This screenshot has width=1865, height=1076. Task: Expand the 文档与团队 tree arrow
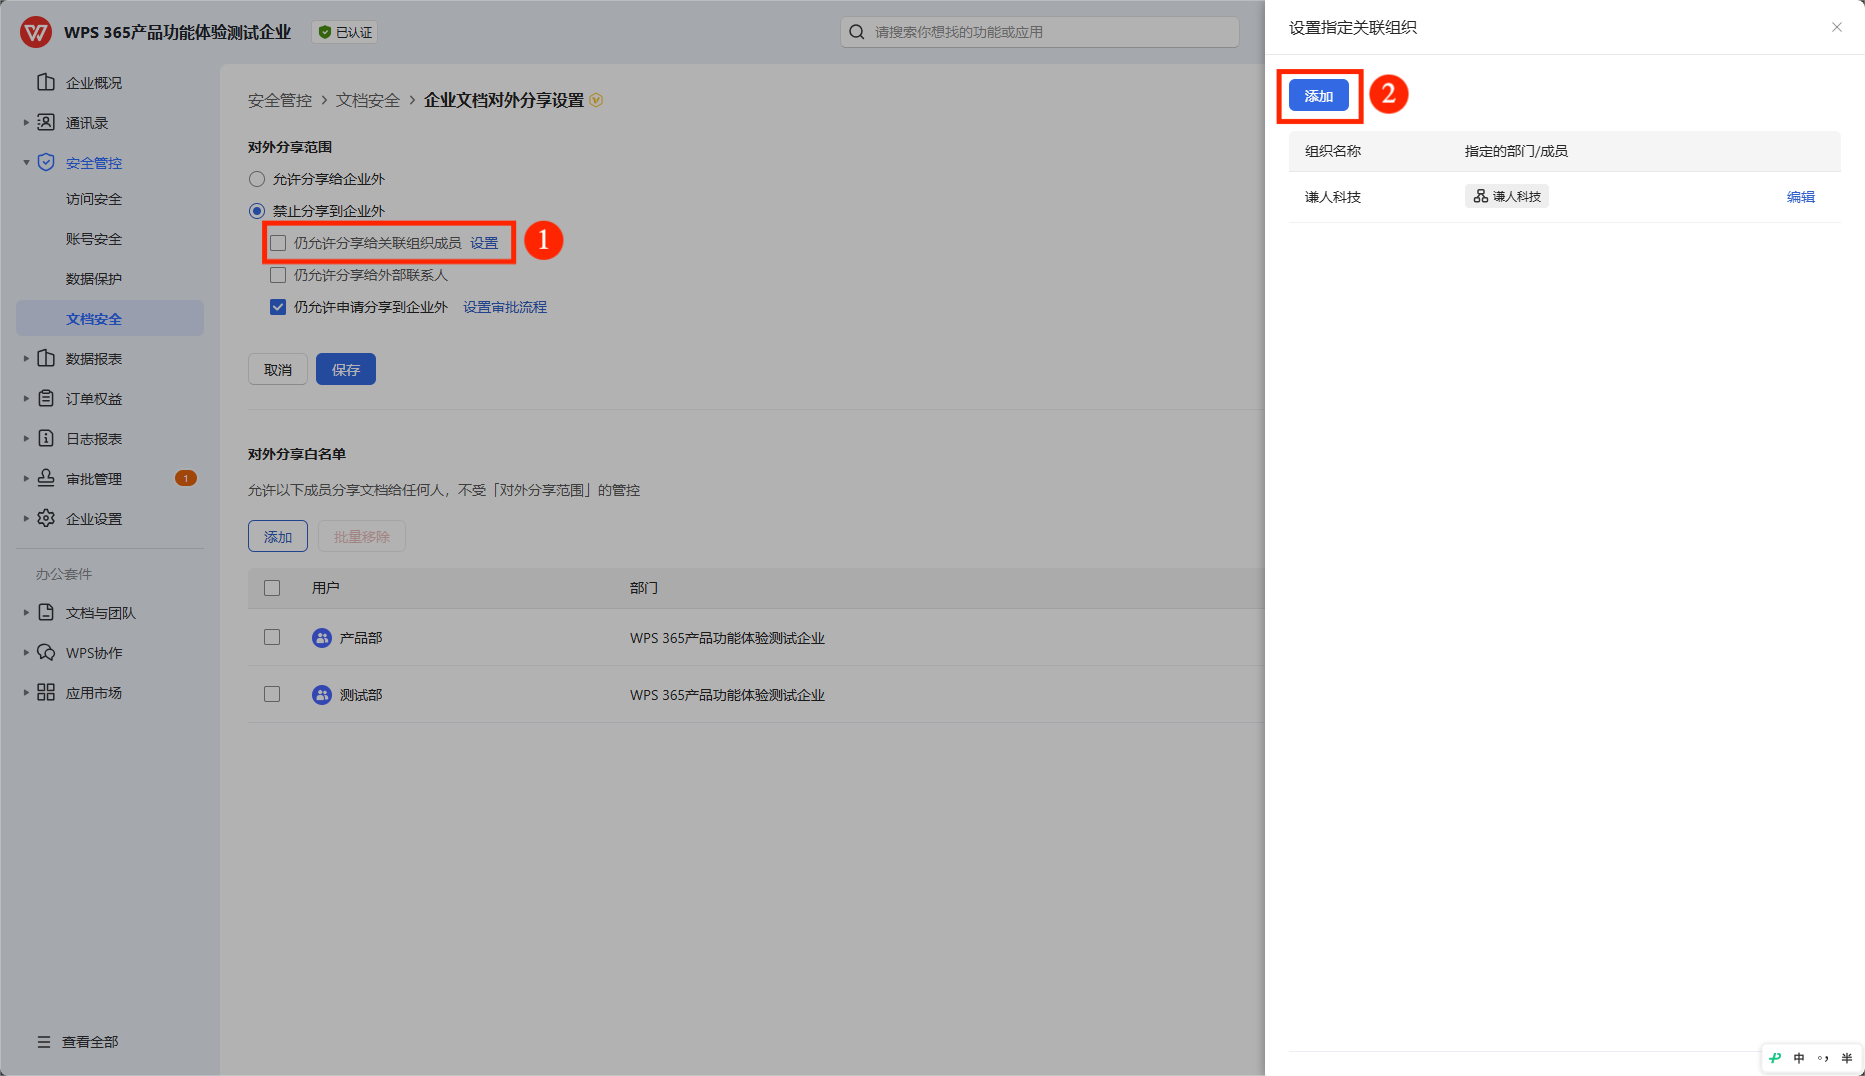(26, 612)
